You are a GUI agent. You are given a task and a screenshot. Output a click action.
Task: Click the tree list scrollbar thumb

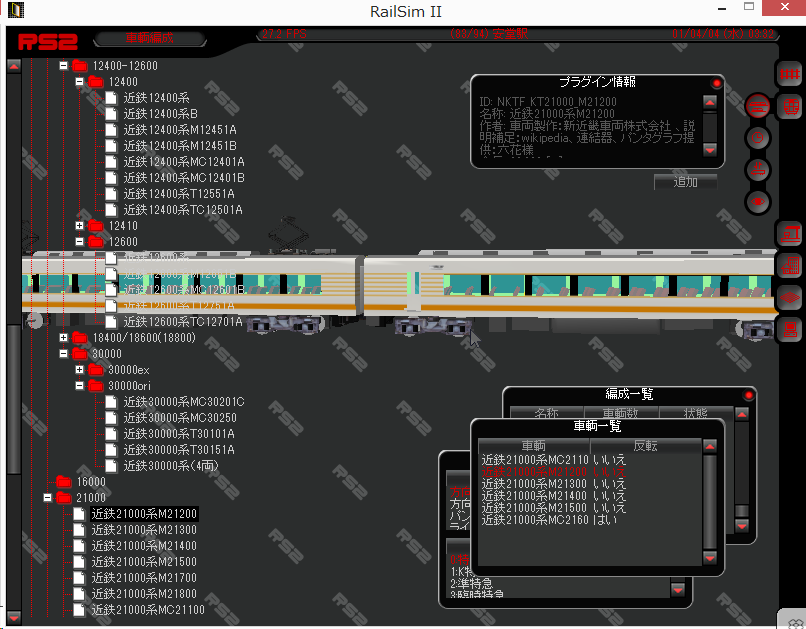coord(14,397)
